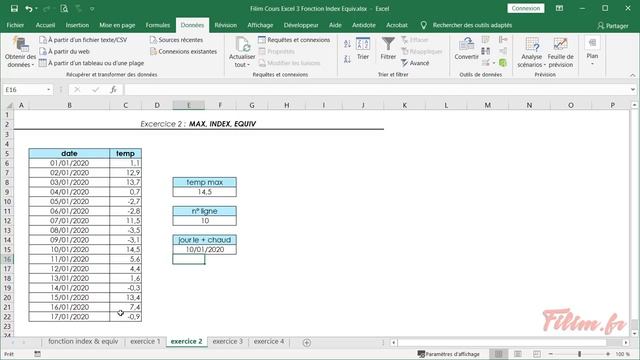Viewport: 640px width, 360px height.
Task: Select cell showing date 10/01/2020 under jour le + chaud
Action: coord(204,249)
